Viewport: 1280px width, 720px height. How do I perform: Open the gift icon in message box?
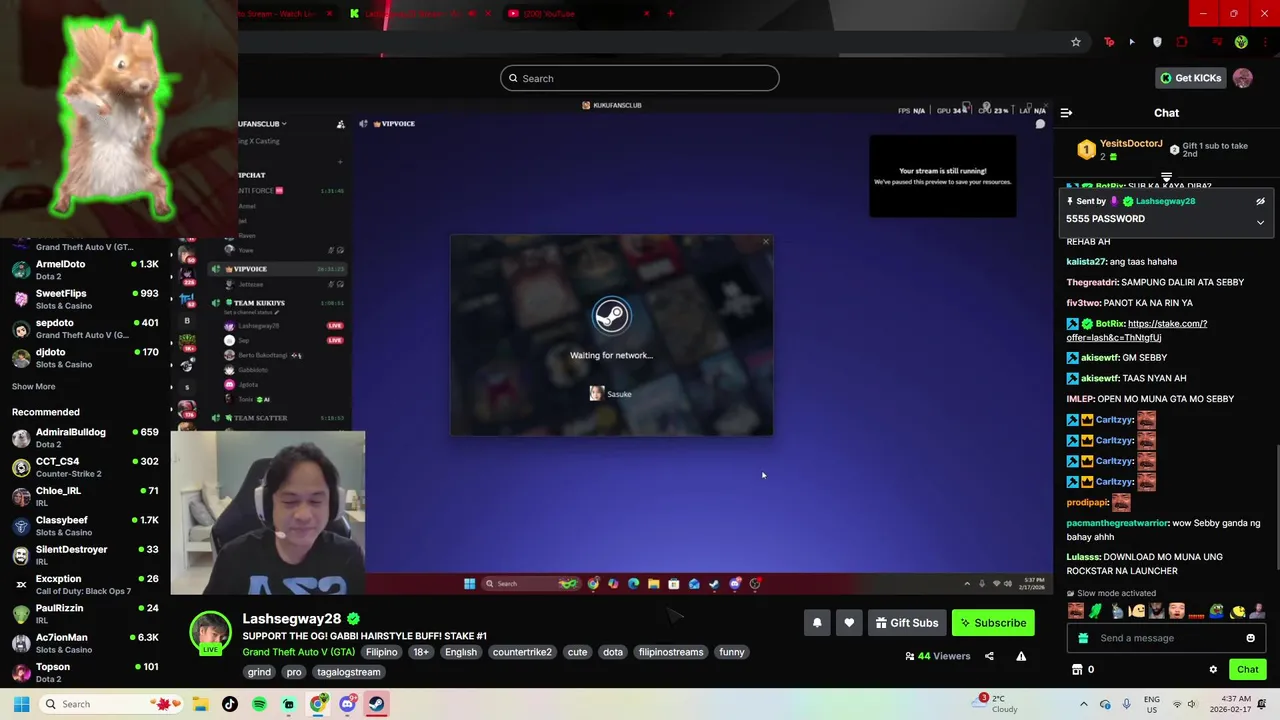tap(1082, 638)
